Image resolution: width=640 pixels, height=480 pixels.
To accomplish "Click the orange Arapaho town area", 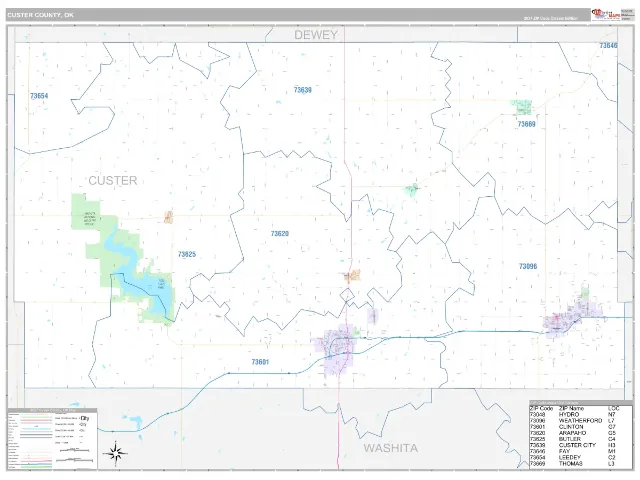I will (x=352, y=276).
